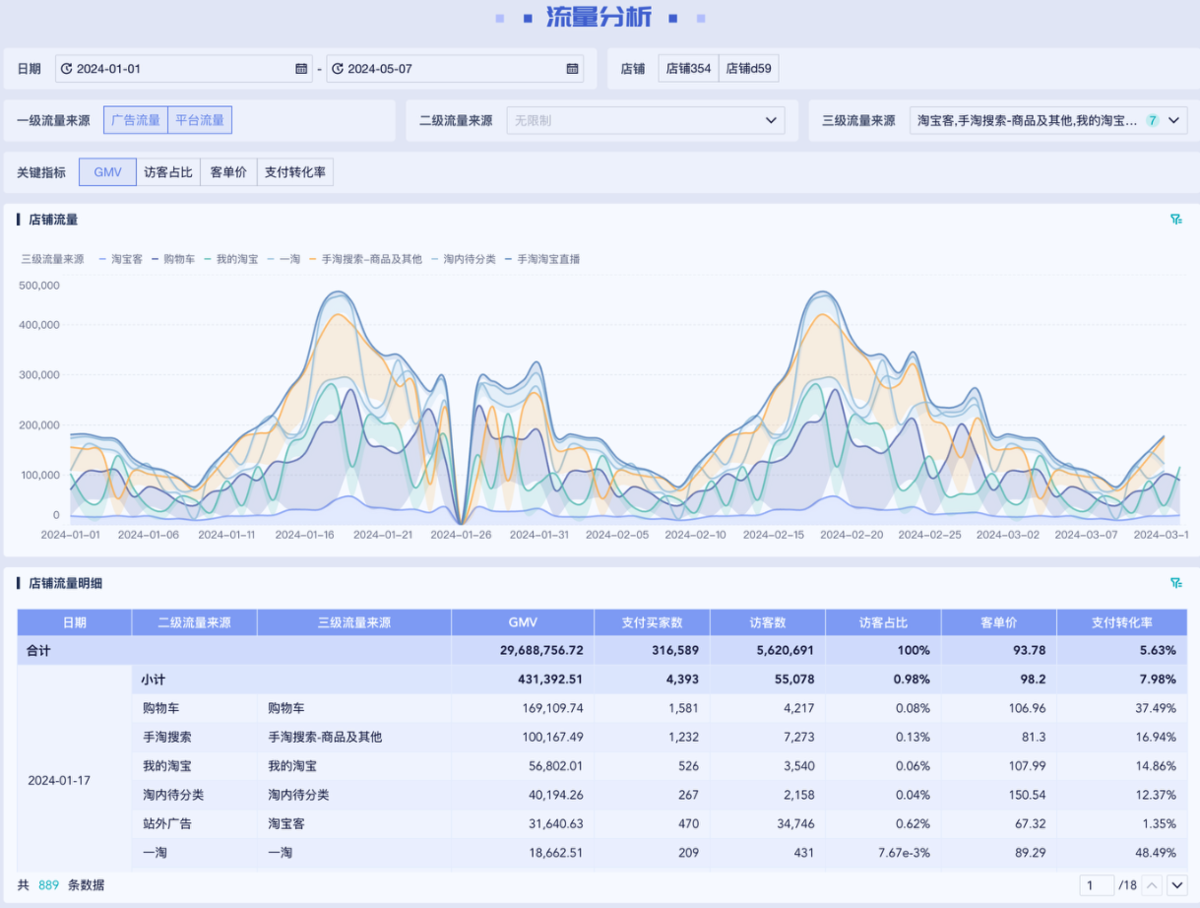Screen dimensions: 1200x908
Task: Select the 店铺354 store button
Action: pyautogui.click(x=688, y=69)
